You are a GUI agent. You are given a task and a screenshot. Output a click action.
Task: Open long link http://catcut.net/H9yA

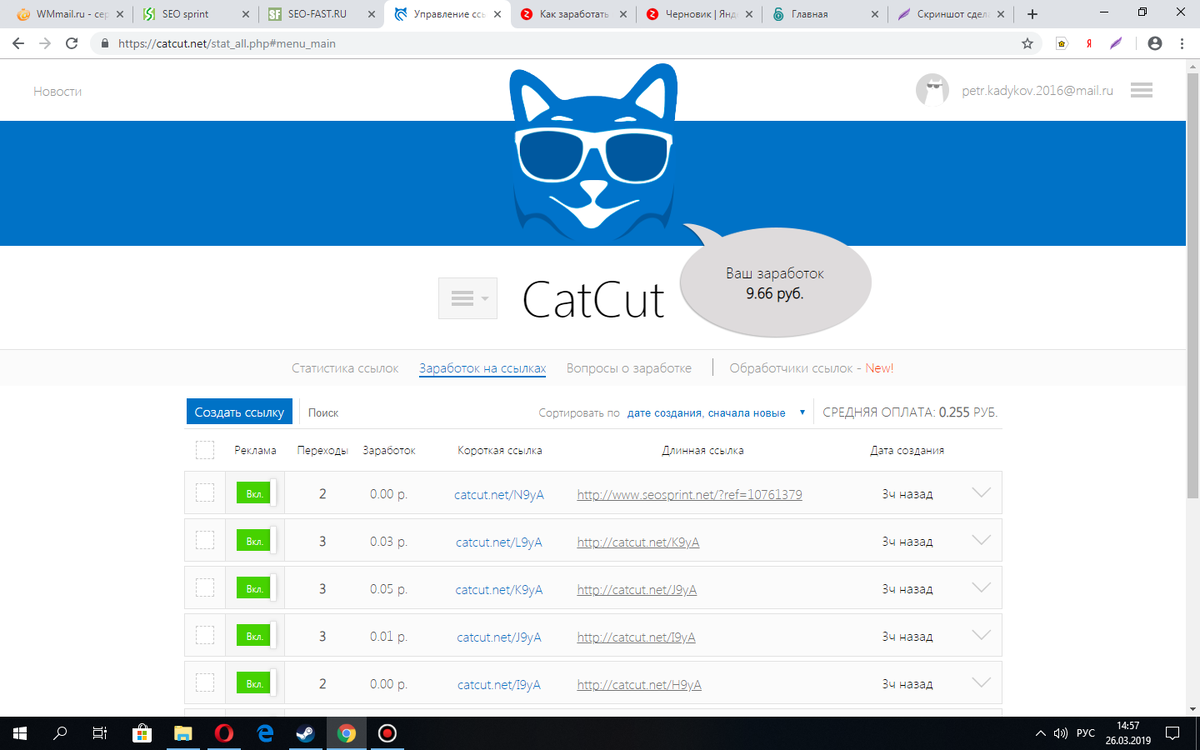tap(639, 685)
